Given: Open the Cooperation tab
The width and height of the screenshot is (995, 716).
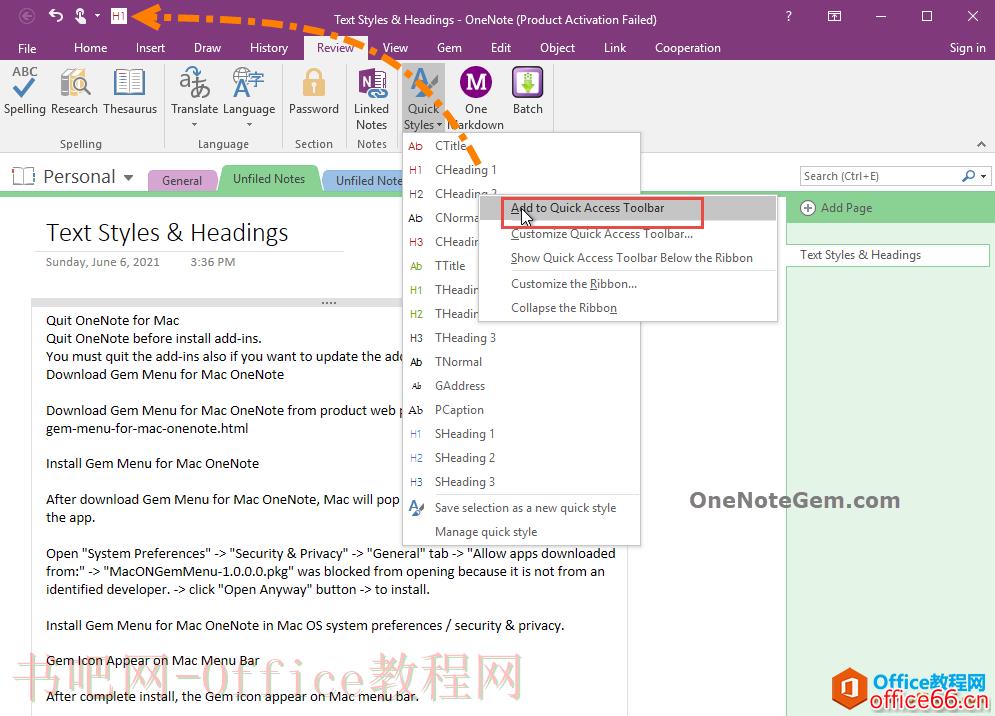Looking at the screenshot, I should (687, 48).
